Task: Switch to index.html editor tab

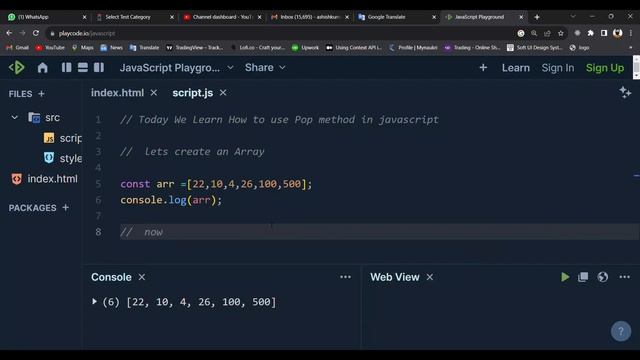Action: 117,93
